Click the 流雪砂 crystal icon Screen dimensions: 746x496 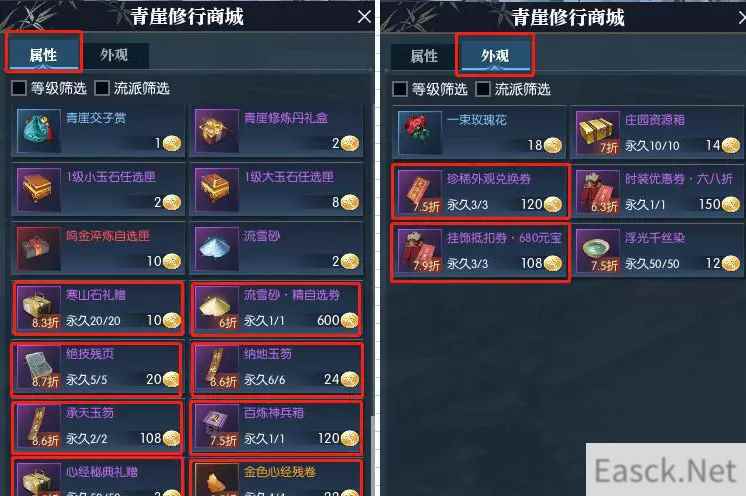coord(216,249)
